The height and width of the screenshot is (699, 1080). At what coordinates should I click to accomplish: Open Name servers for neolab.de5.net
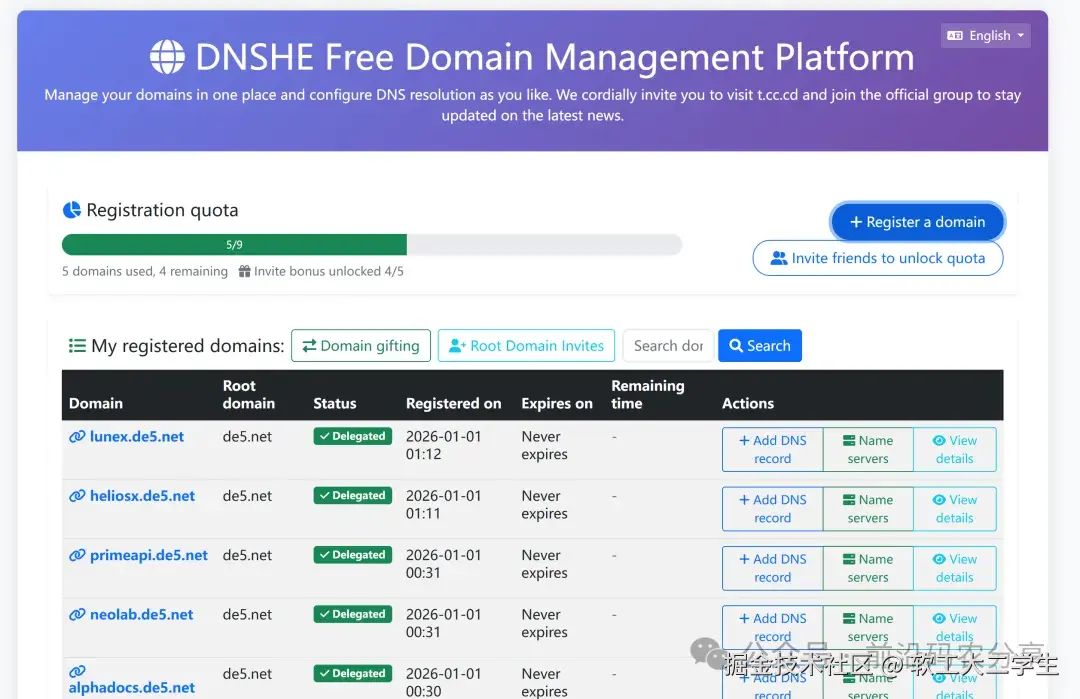pos(868,627)
